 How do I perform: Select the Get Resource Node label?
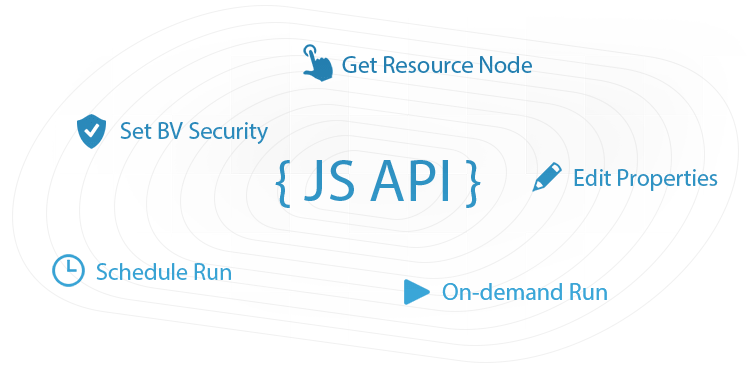437,65
